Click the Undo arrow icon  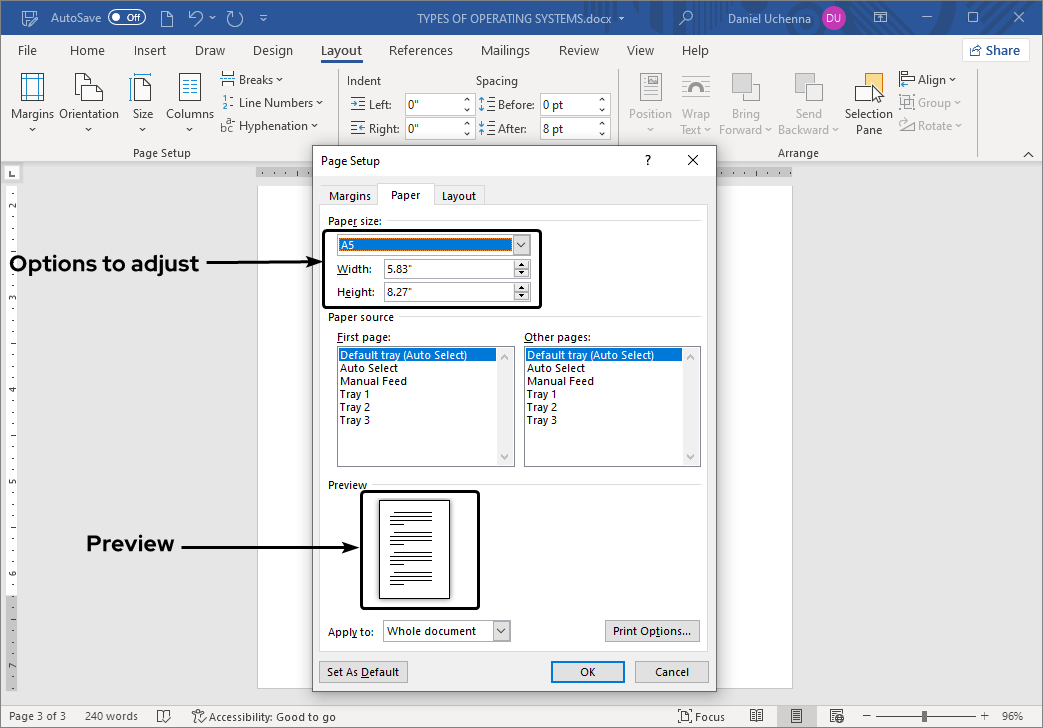tap(197, 18)
